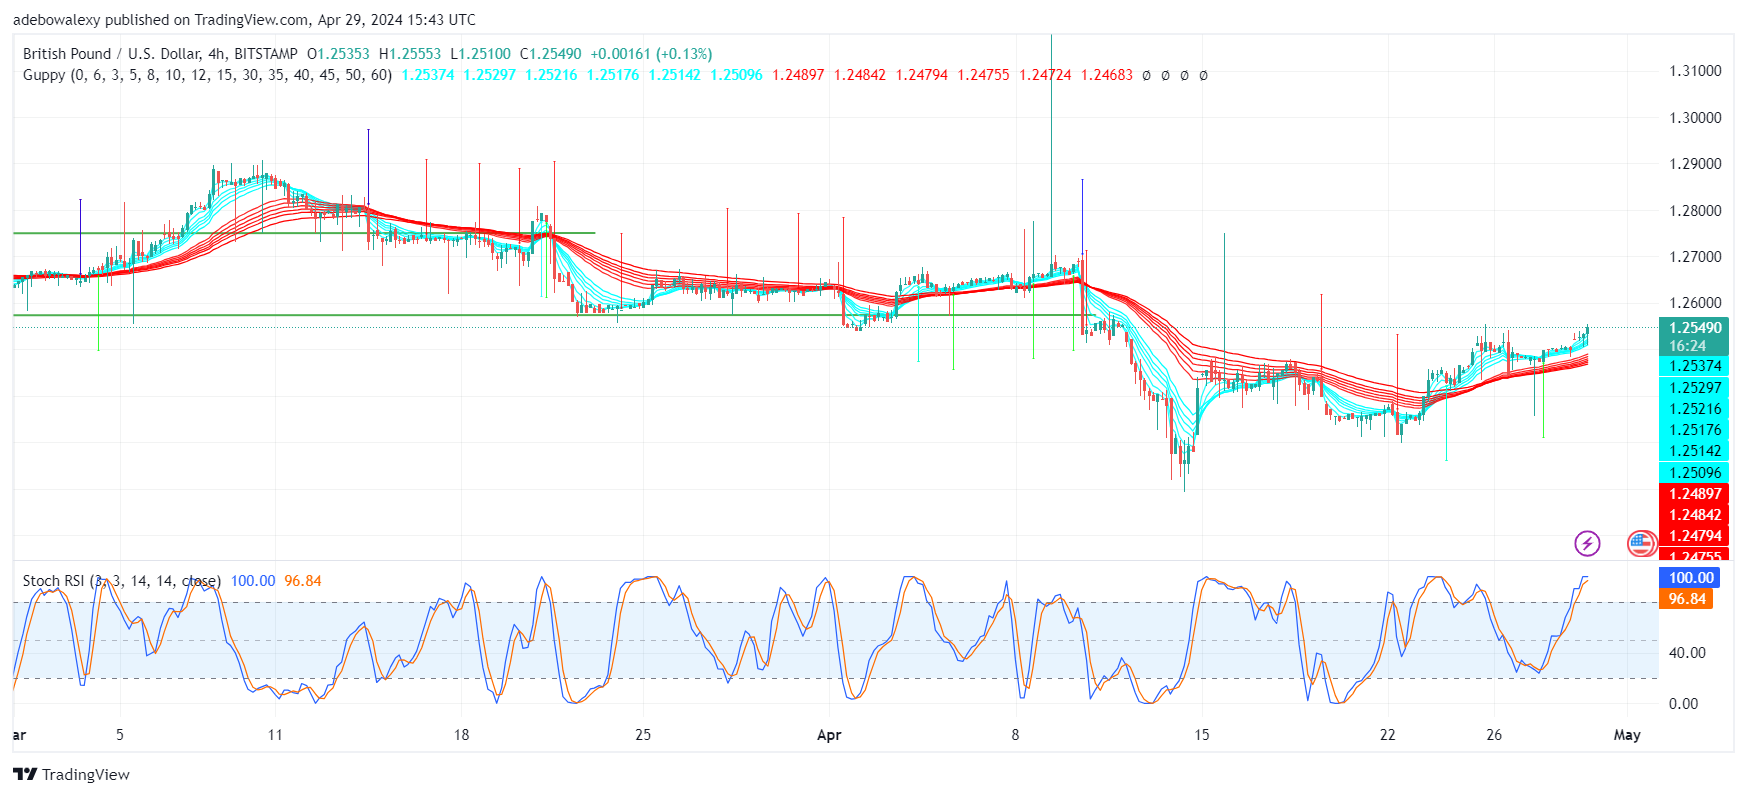Click the purple lightning bolt event icon

pyautogui.click(x=1587, y=543)
